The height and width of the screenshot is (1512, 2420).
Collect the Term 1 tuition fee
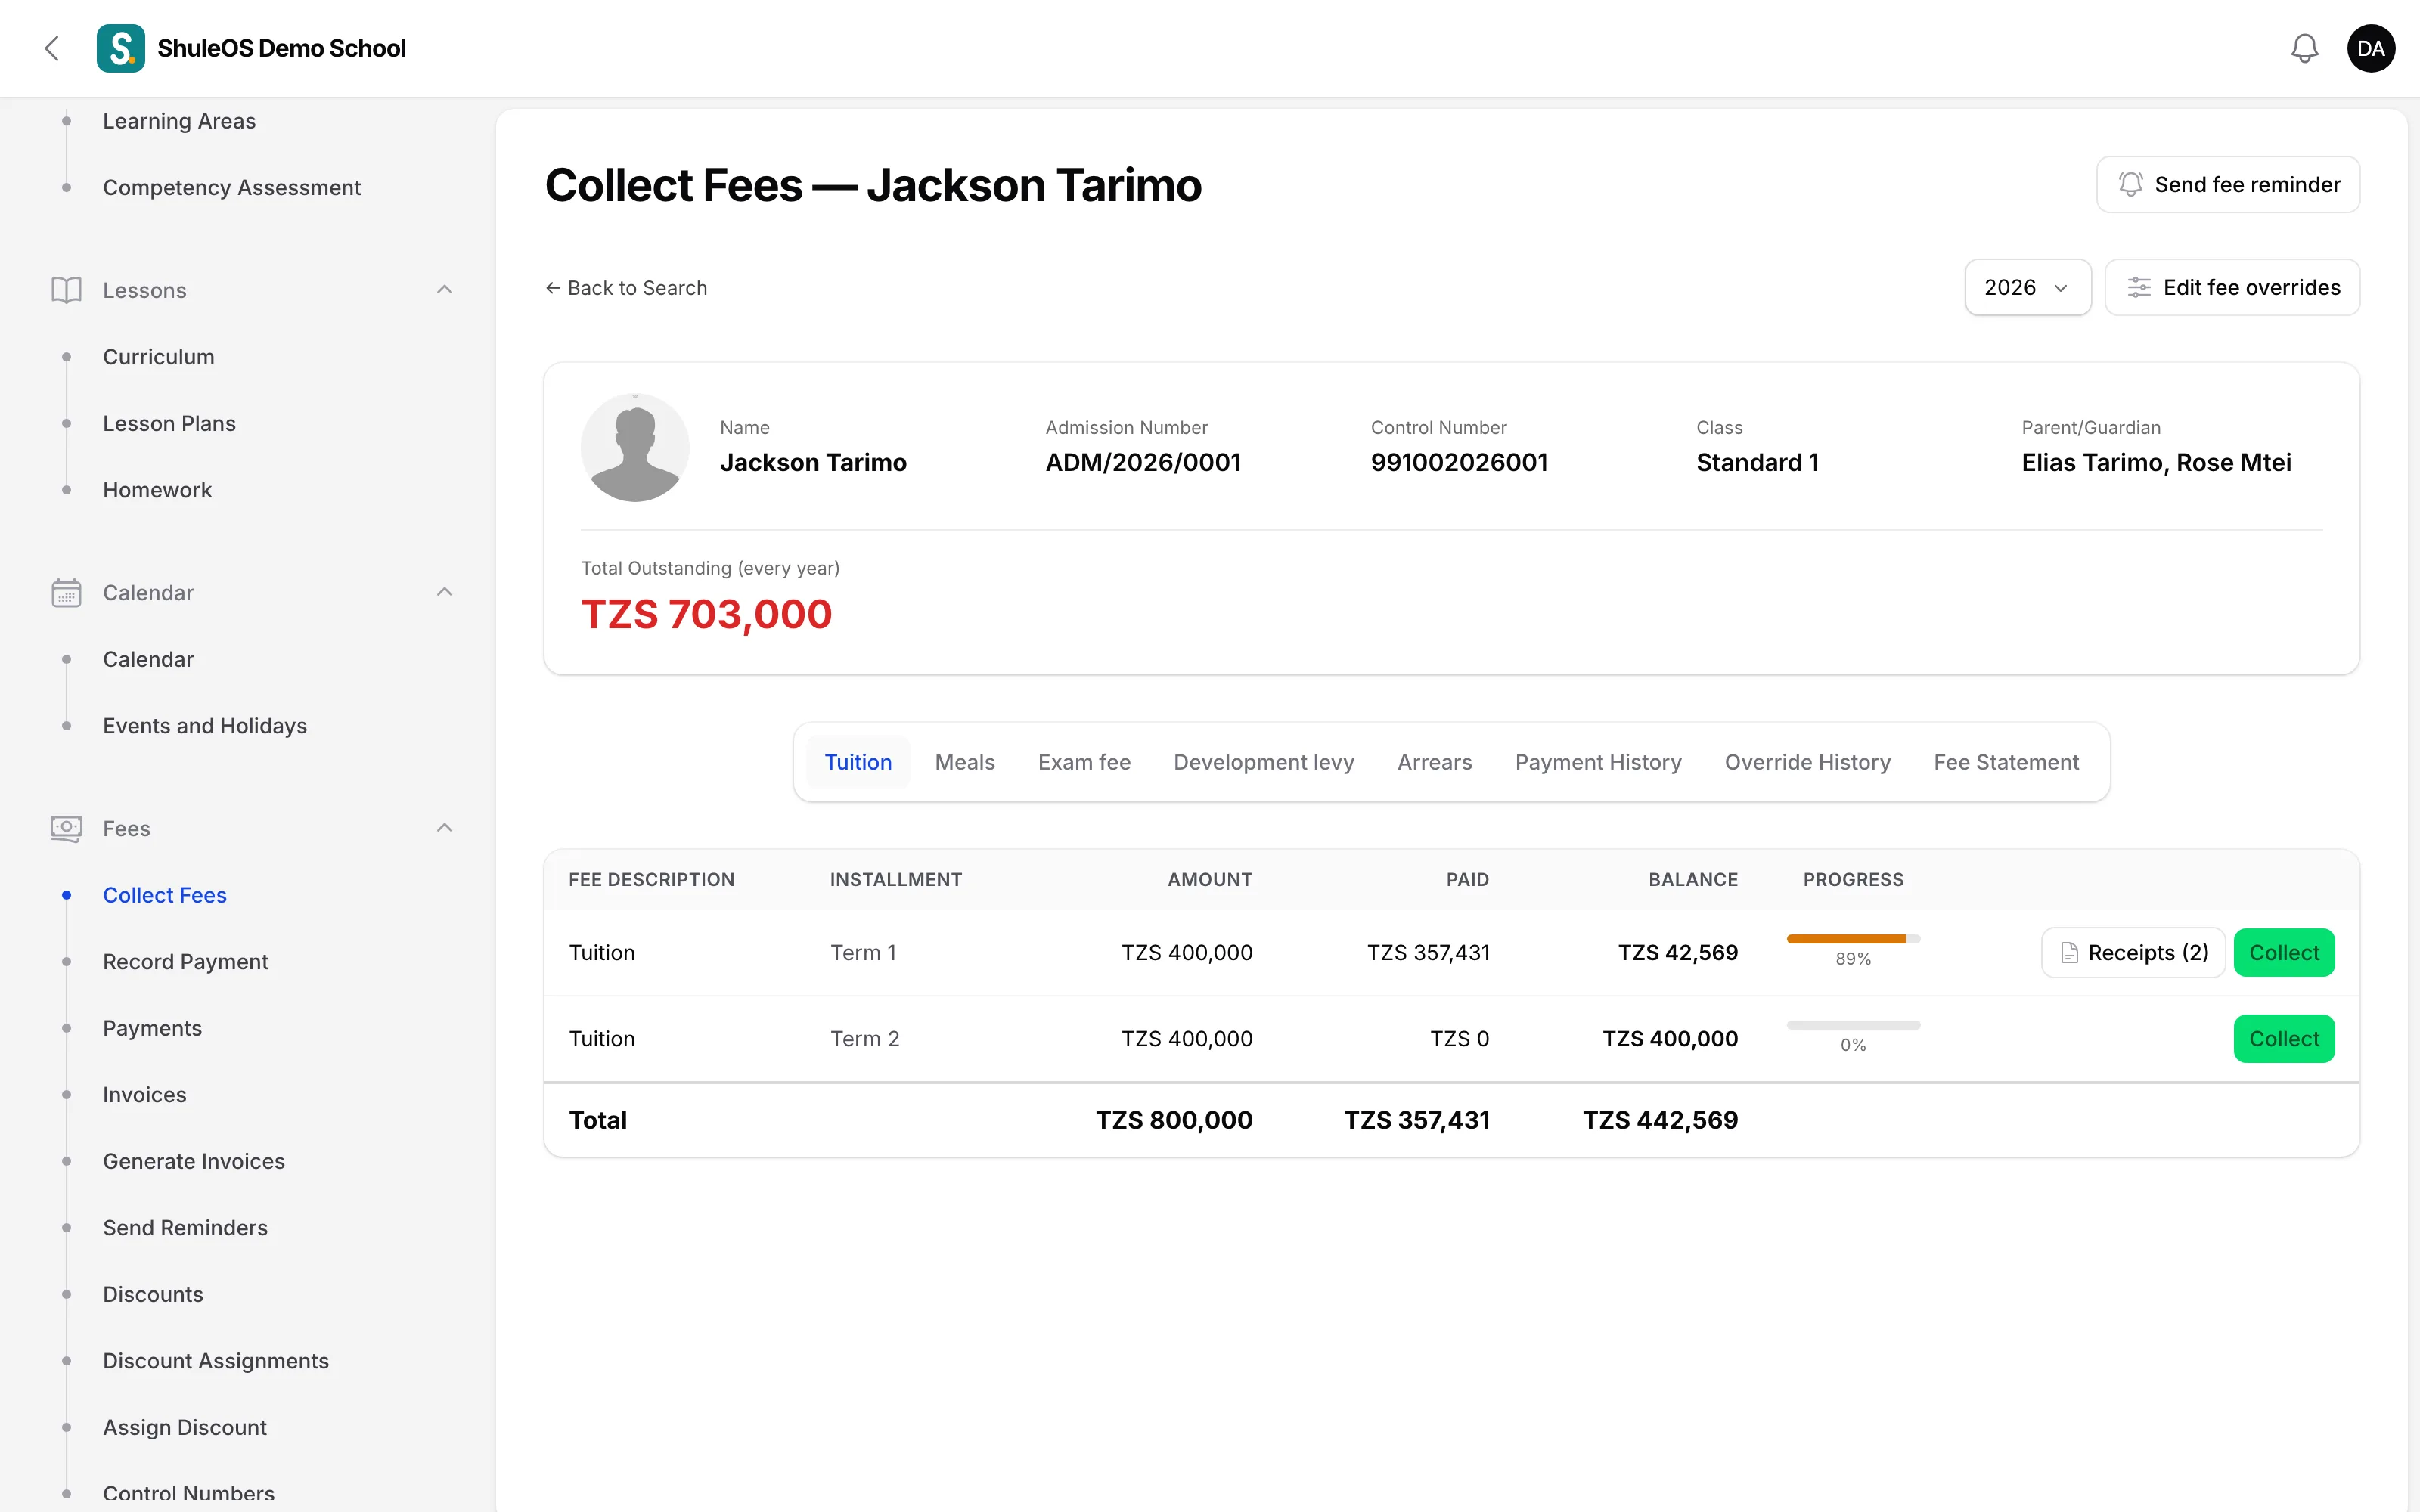[2284, 953]
